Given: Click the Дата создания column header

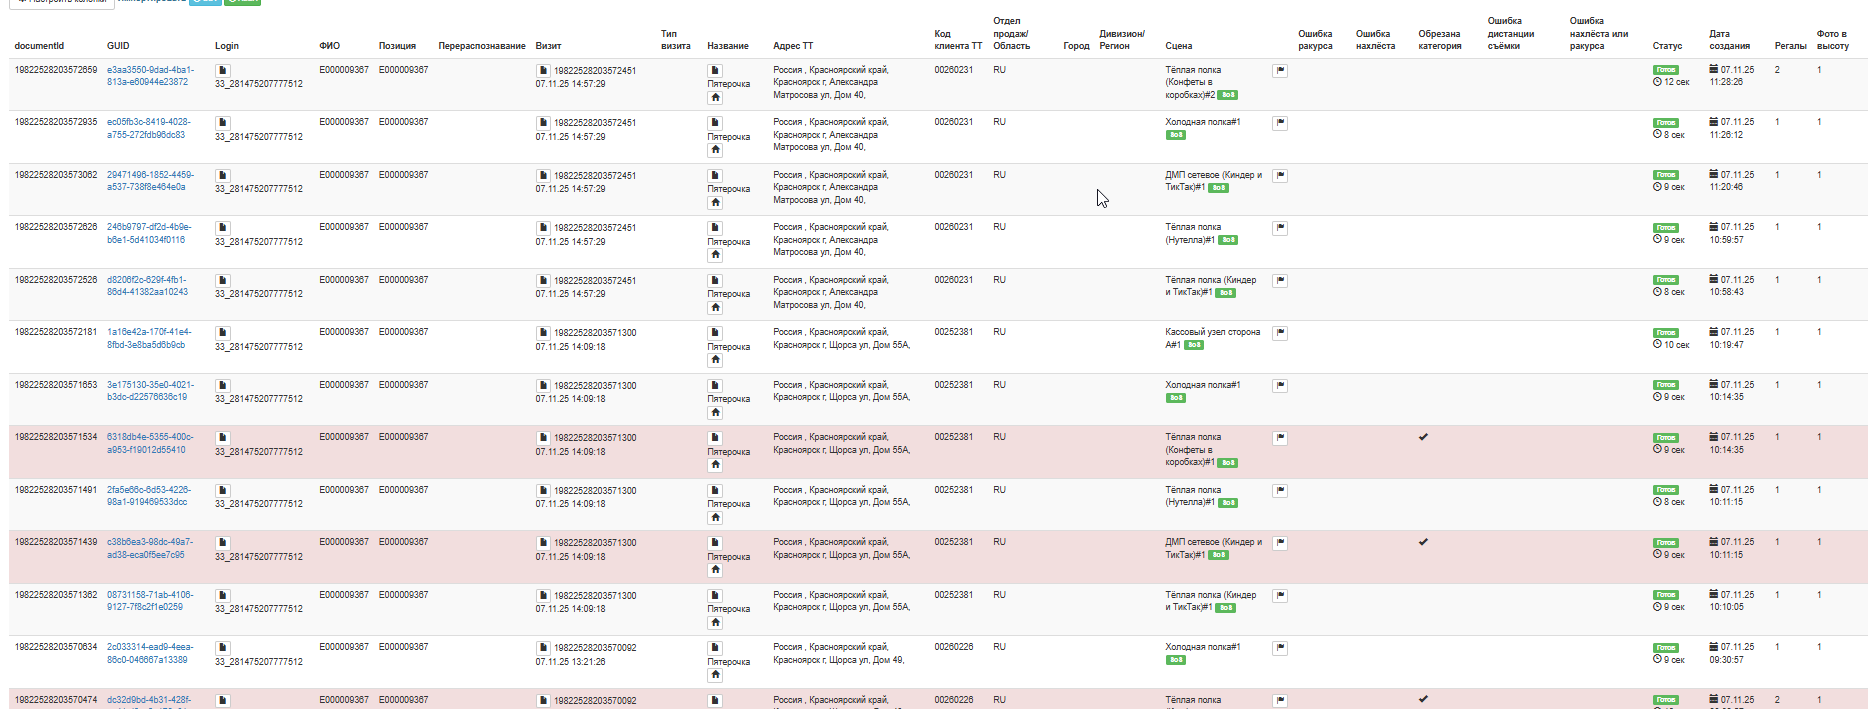Looking at the screenshot, I should tap(1729, 40).
